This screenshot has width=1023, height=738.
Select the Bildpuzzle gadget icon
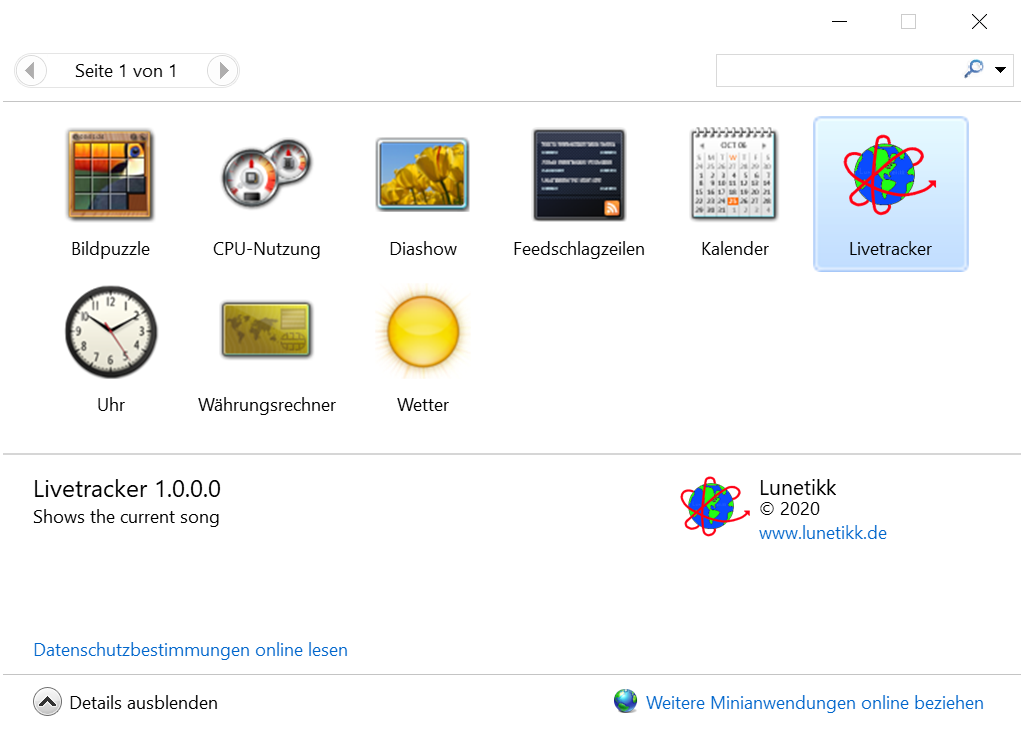coord(110,174)
